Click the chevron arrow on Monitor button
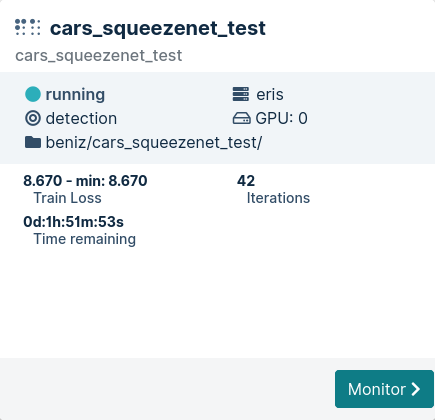Image resolution: width=435 pixels, height=420 pixels. (x=416, y=389)
